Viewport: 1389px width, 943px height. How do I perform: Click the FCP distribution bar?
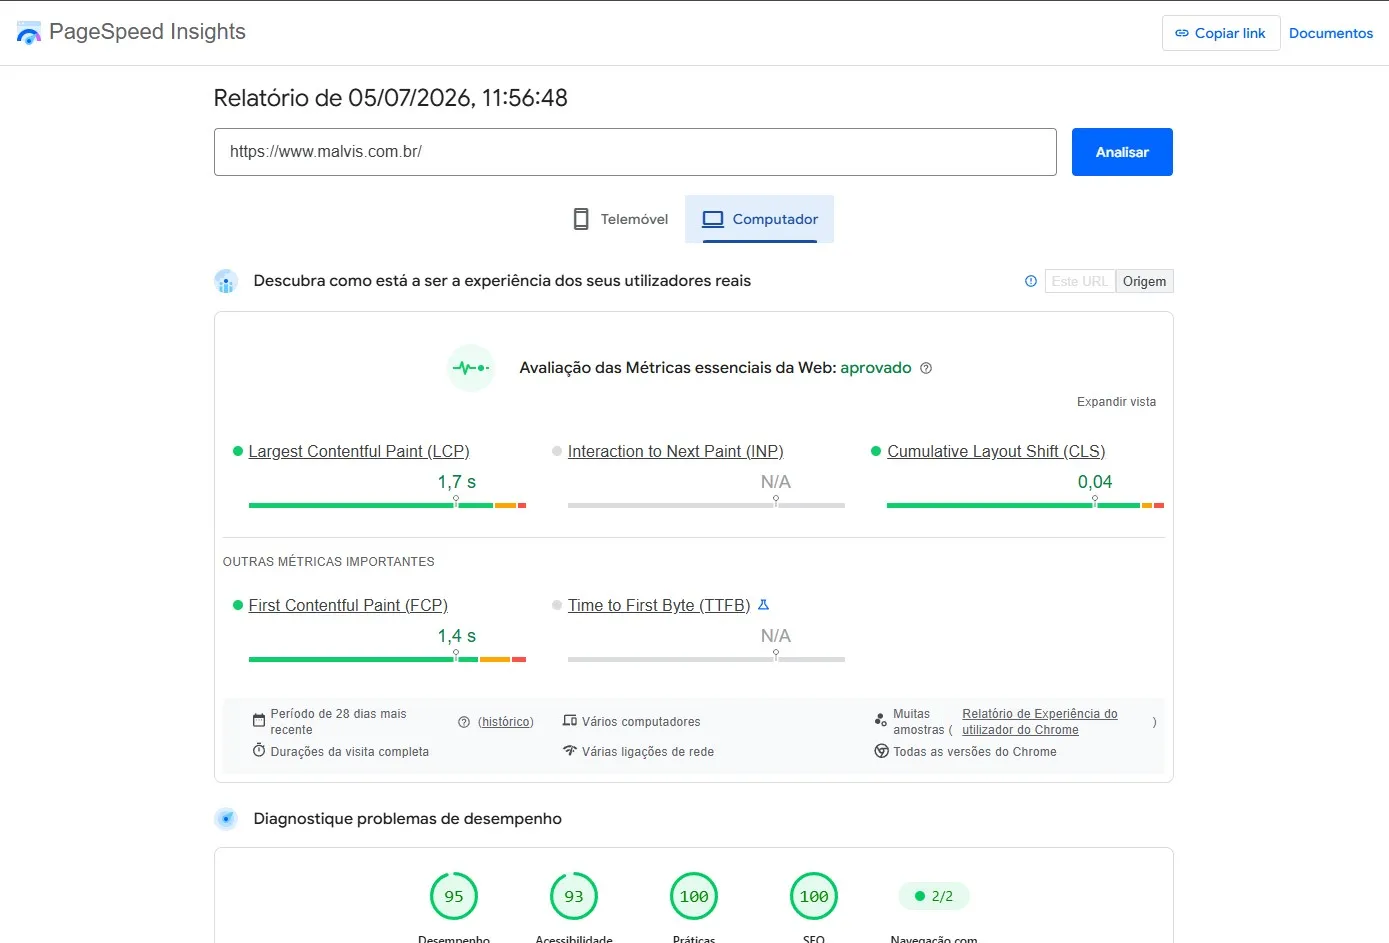387,659
